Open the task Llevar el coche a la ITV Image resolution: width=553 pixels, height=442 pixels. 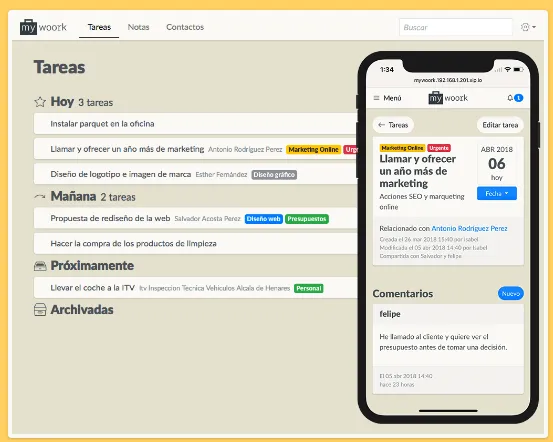pyautogui.click(x=92, y=288)
